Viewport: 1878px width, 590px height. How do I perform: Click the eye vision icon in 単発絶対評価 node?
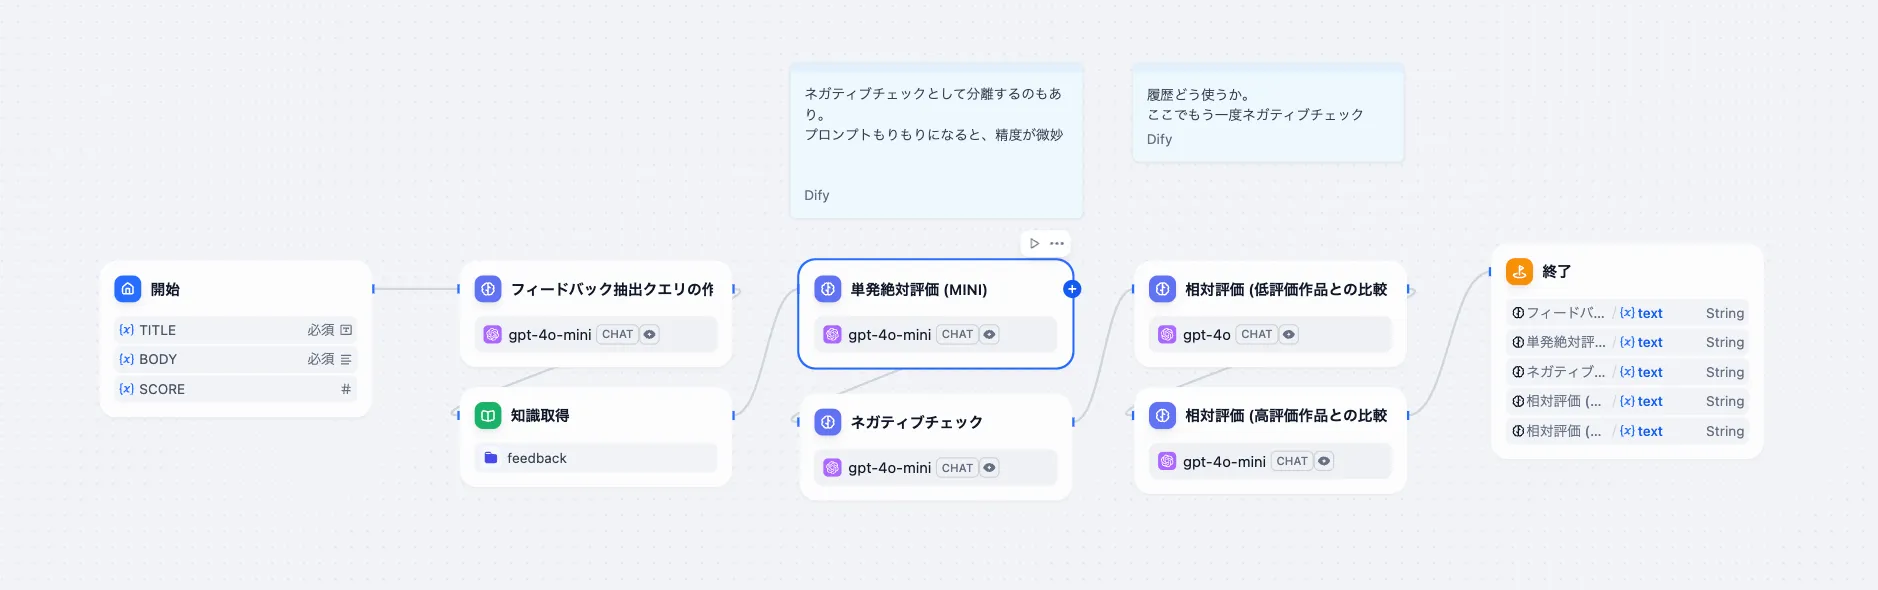pos(989,334)
